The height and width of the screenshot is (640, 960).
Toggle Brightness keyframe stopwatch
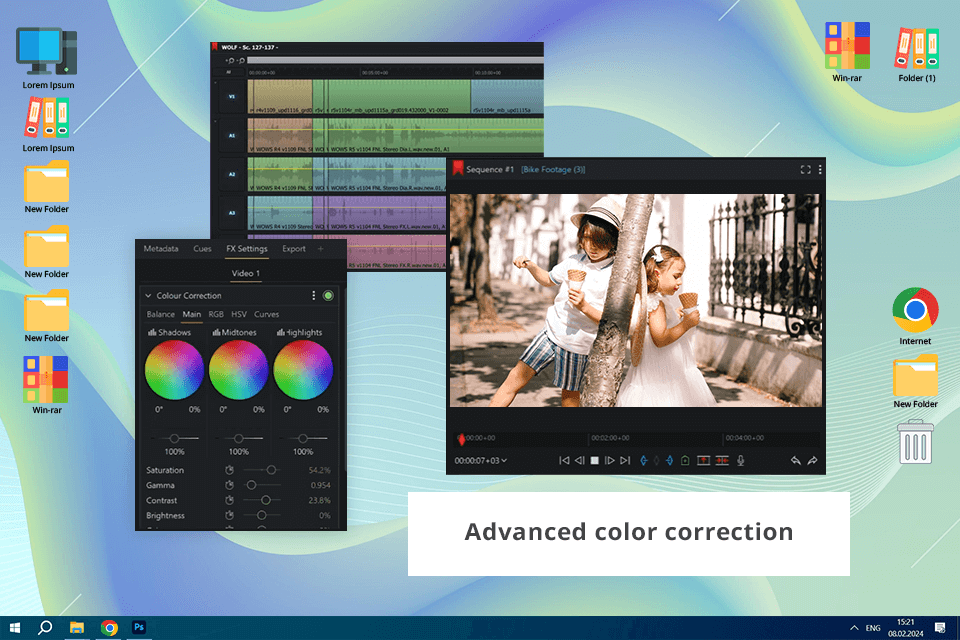pos(230,516)
